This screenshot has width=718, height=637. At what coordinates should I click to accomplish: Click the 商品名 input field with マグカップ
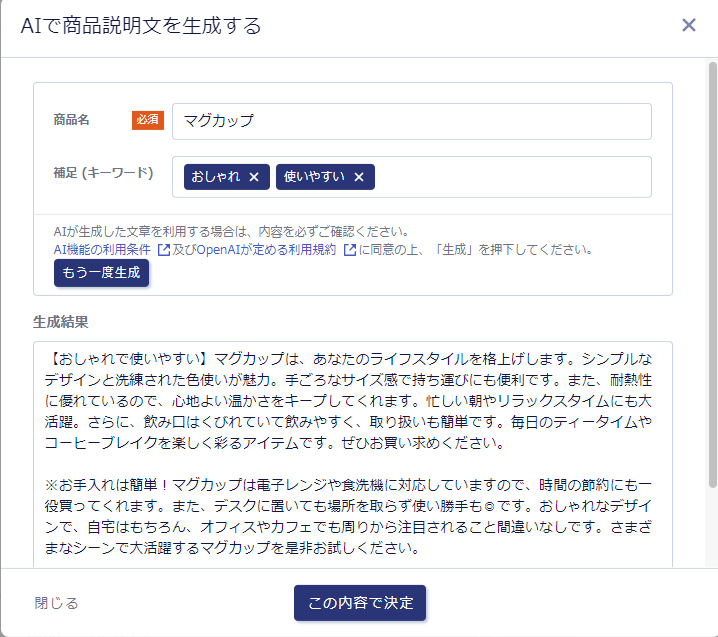click(412, 121)
